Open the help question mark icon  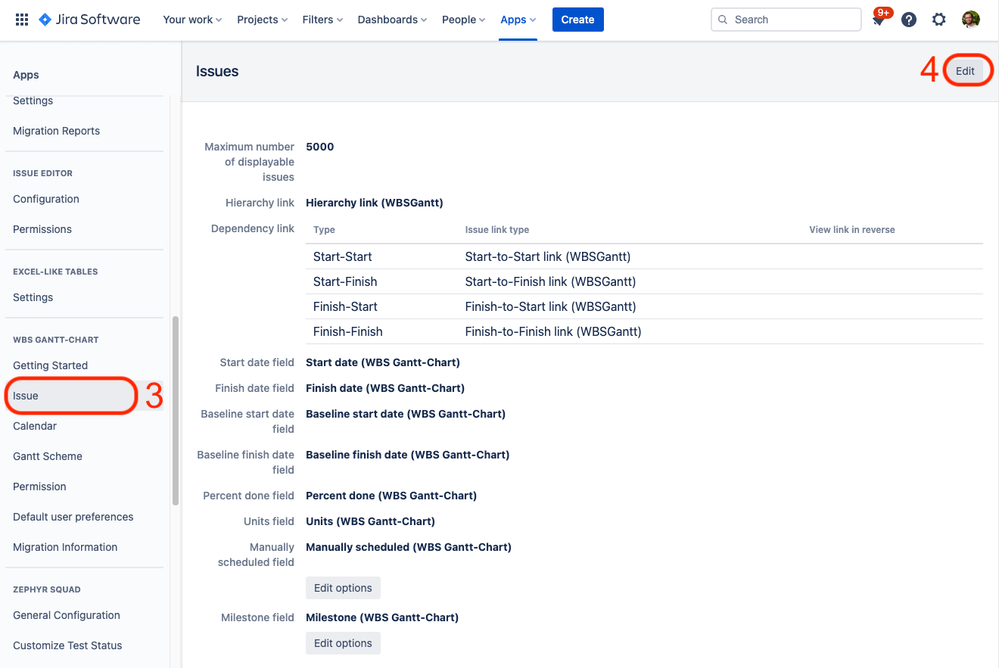[909, 20]
